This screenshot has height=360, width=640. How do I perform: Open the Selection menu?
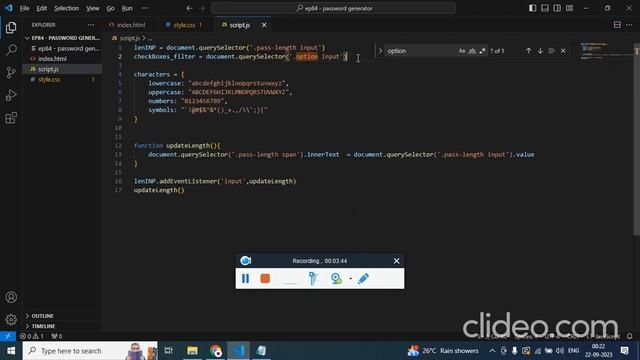point(67,8)
